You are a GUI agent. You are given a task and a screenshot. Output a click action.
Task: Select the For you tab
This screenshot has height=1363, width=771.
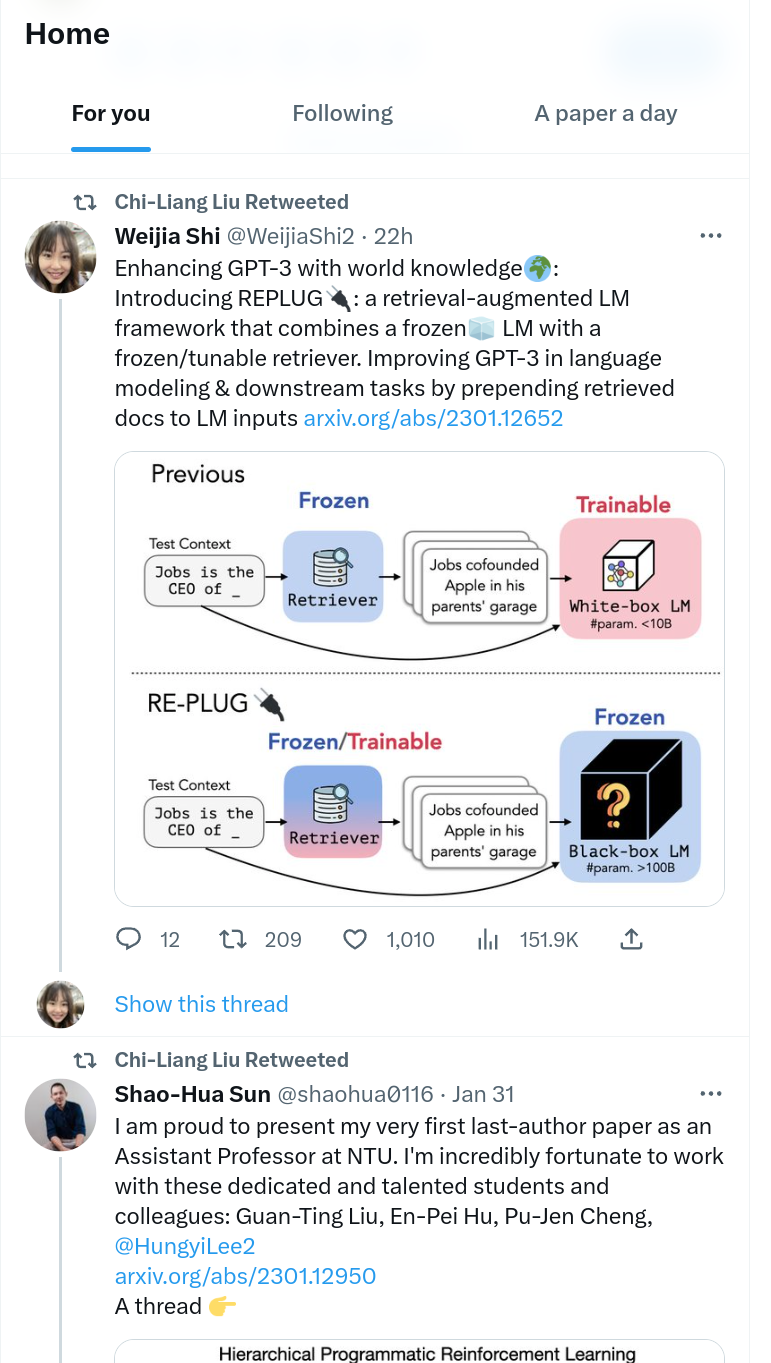point(111,114)
